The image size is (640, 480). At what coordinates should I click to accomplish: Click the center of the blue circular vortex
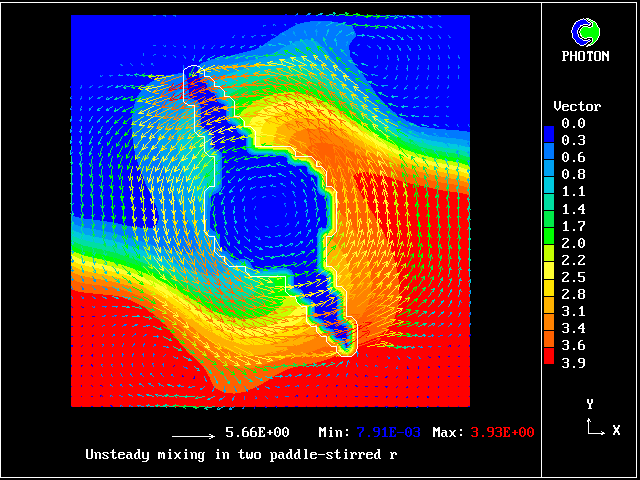pos(268,212)
